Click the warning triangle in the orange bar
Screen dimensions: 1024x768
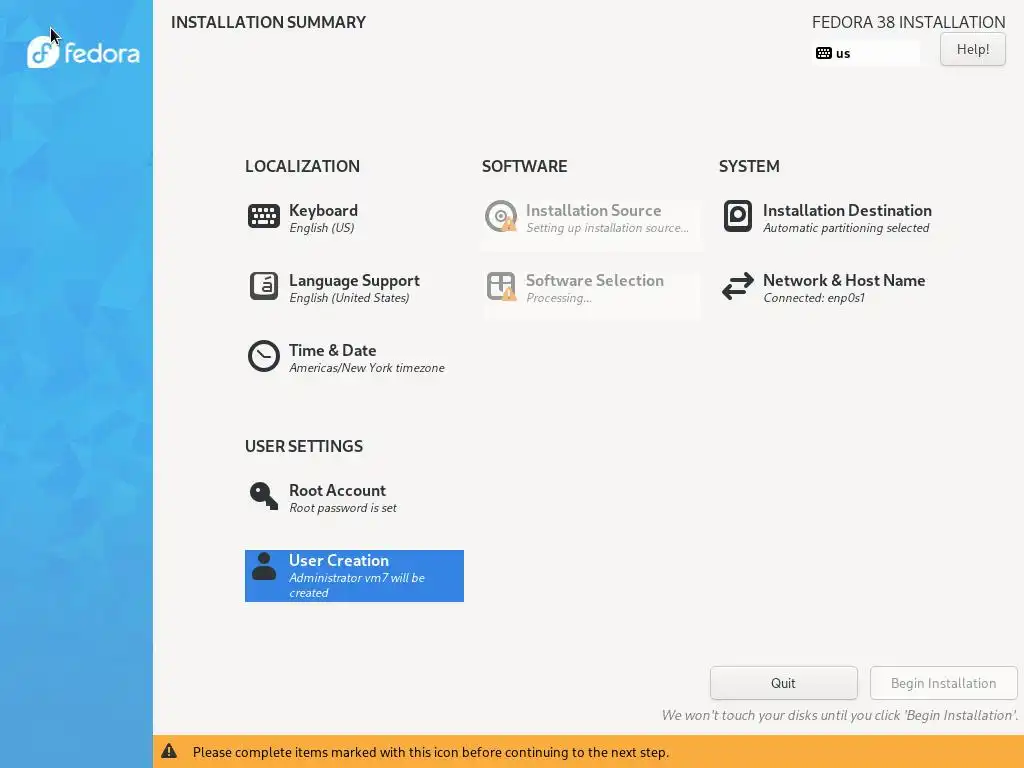point(169,751)
